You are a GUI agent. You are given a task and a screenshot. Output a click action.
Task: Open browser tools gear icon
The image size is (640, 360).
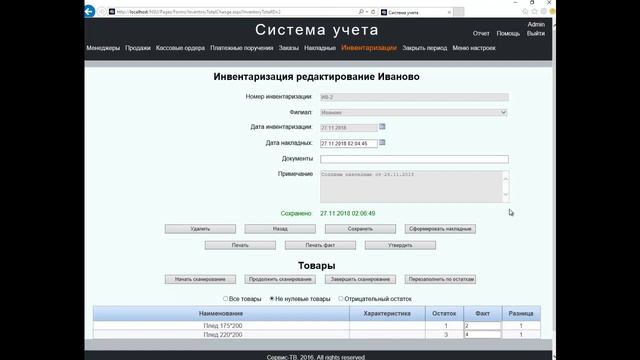pos(544,11)
